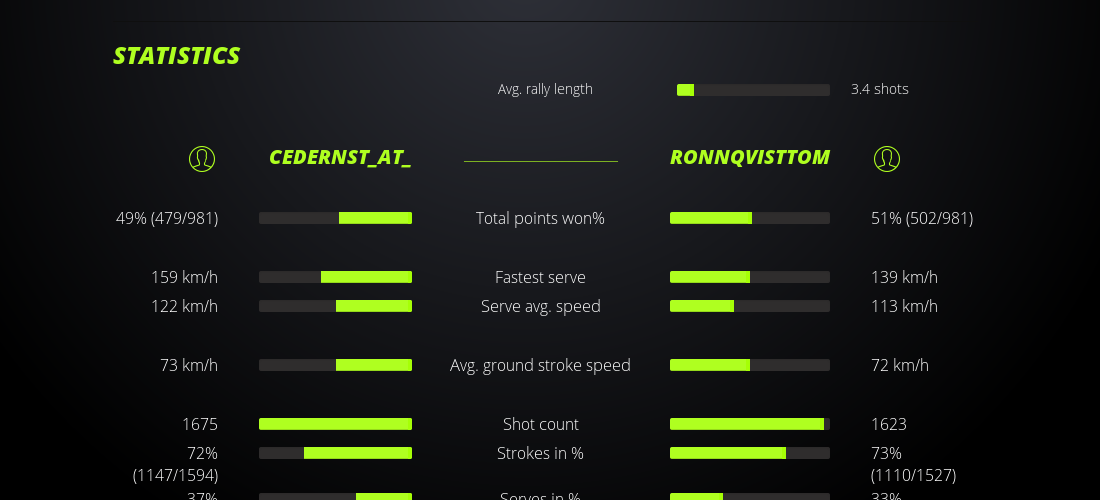Click right Strokes in % bar

pyautogui.click(x=750, y=453)
